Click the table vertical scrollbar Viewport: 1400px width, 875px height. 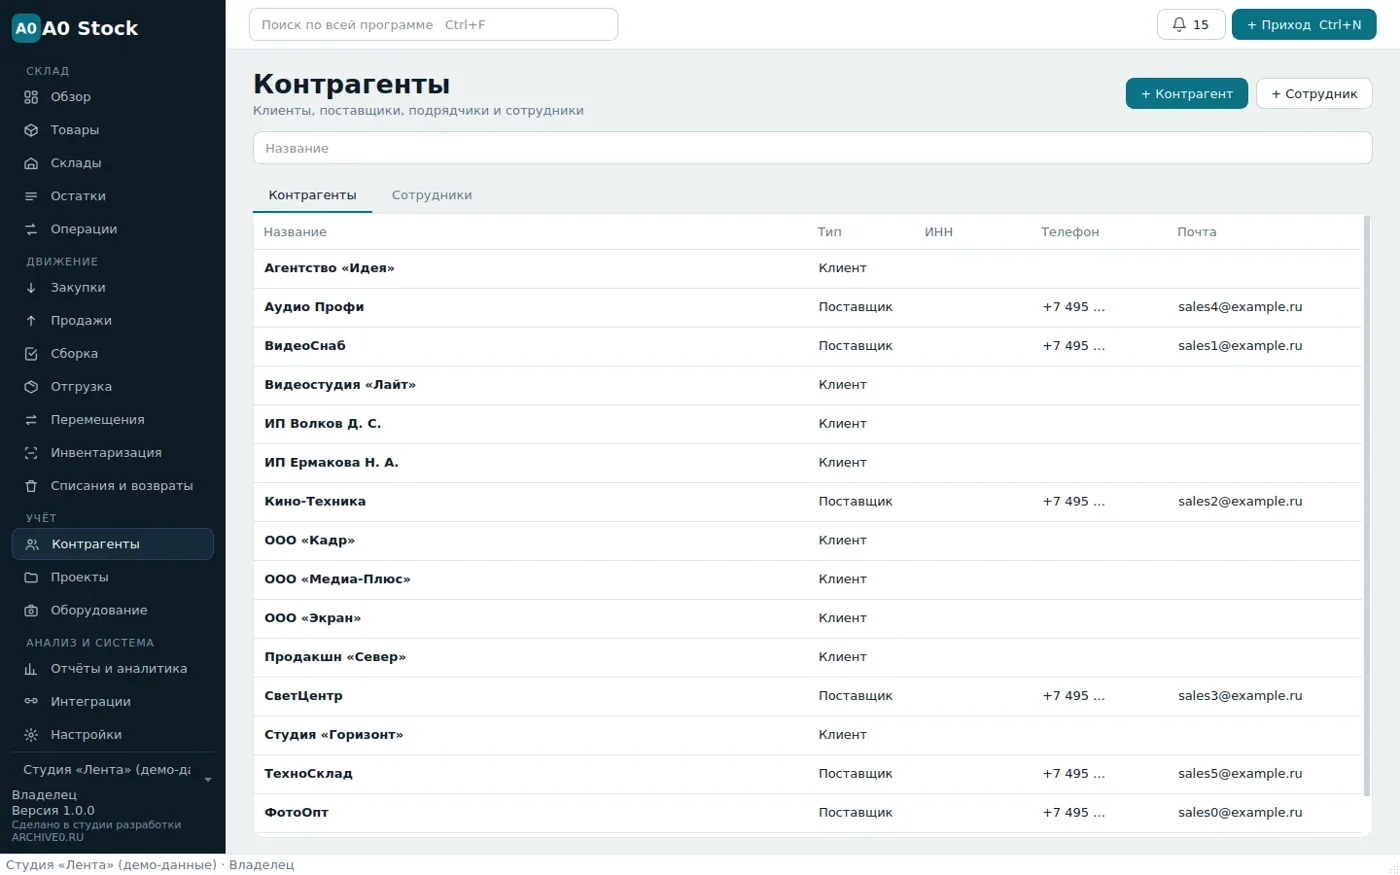coord(1367,505)
